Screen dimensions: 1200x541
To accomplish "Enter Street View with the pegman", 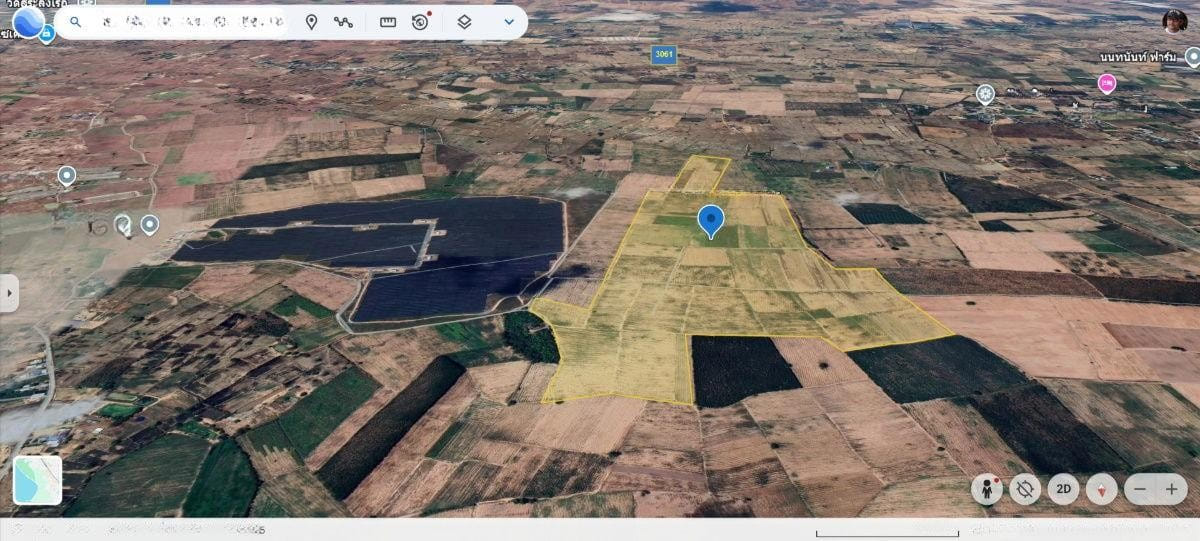I will point(986,489).
